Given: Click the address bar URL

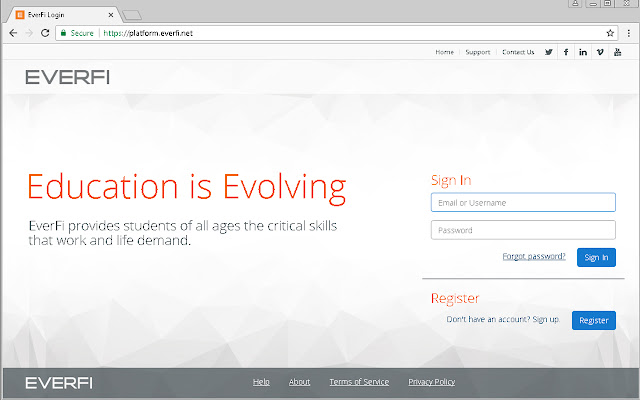Looking at the screenshot, I should coord(148,33).
